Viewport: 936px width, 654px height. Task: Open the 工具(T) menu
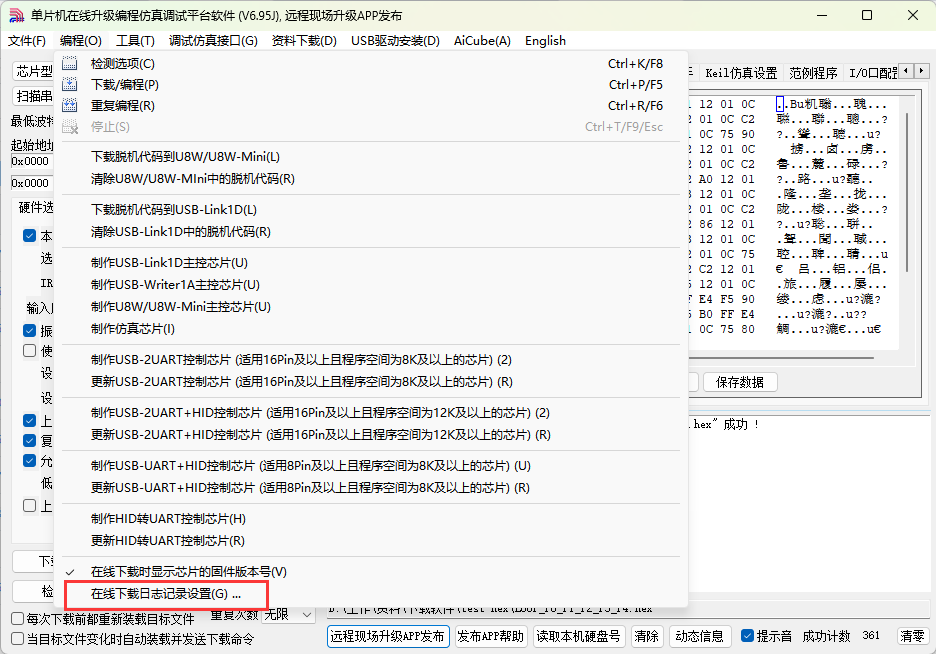click(135, 41)
